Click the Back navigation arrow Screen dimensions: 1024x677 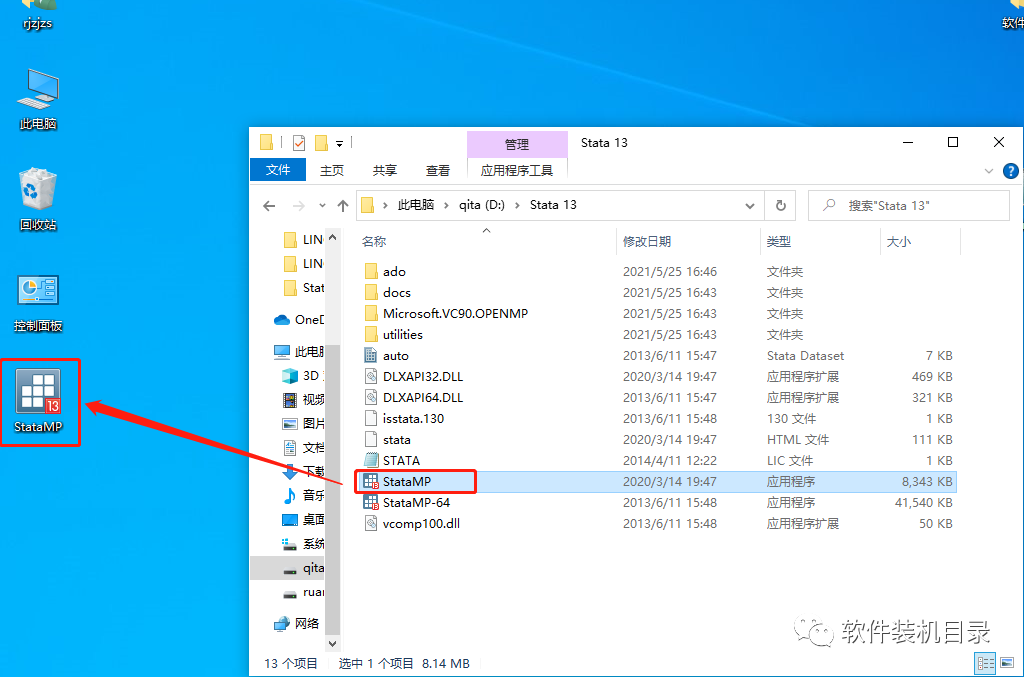pyautogui.click(x=269, y=206)
